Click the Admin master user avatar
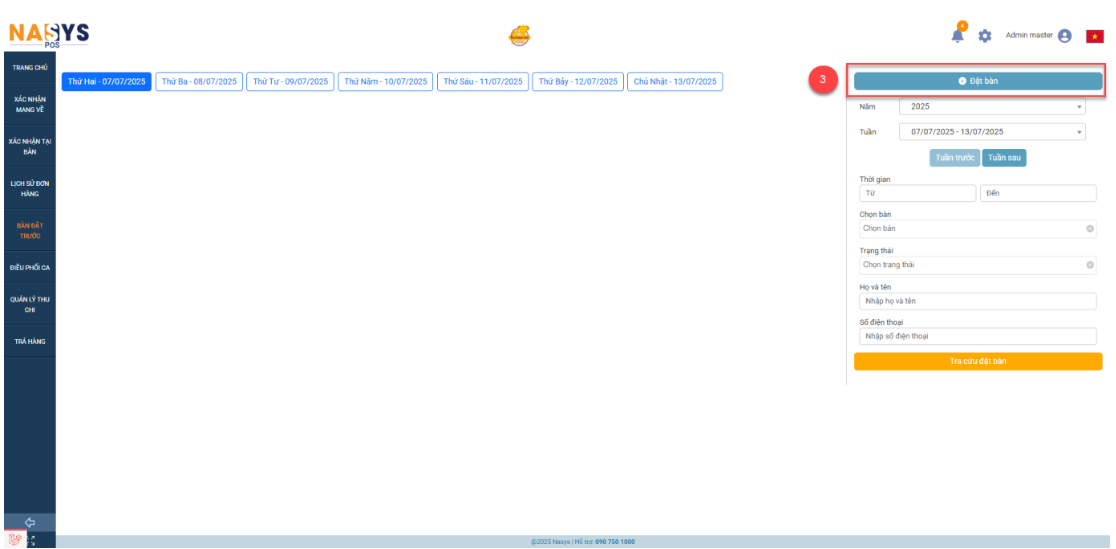This screenshot has height=549, width=1116. (x=1065, y=35)
